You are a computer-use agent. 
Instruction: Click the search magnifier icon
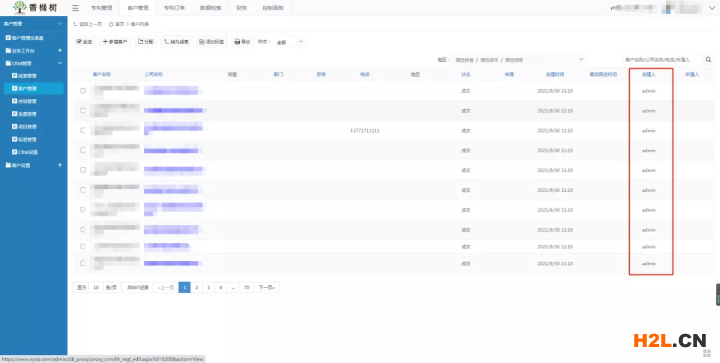(709, 60)
